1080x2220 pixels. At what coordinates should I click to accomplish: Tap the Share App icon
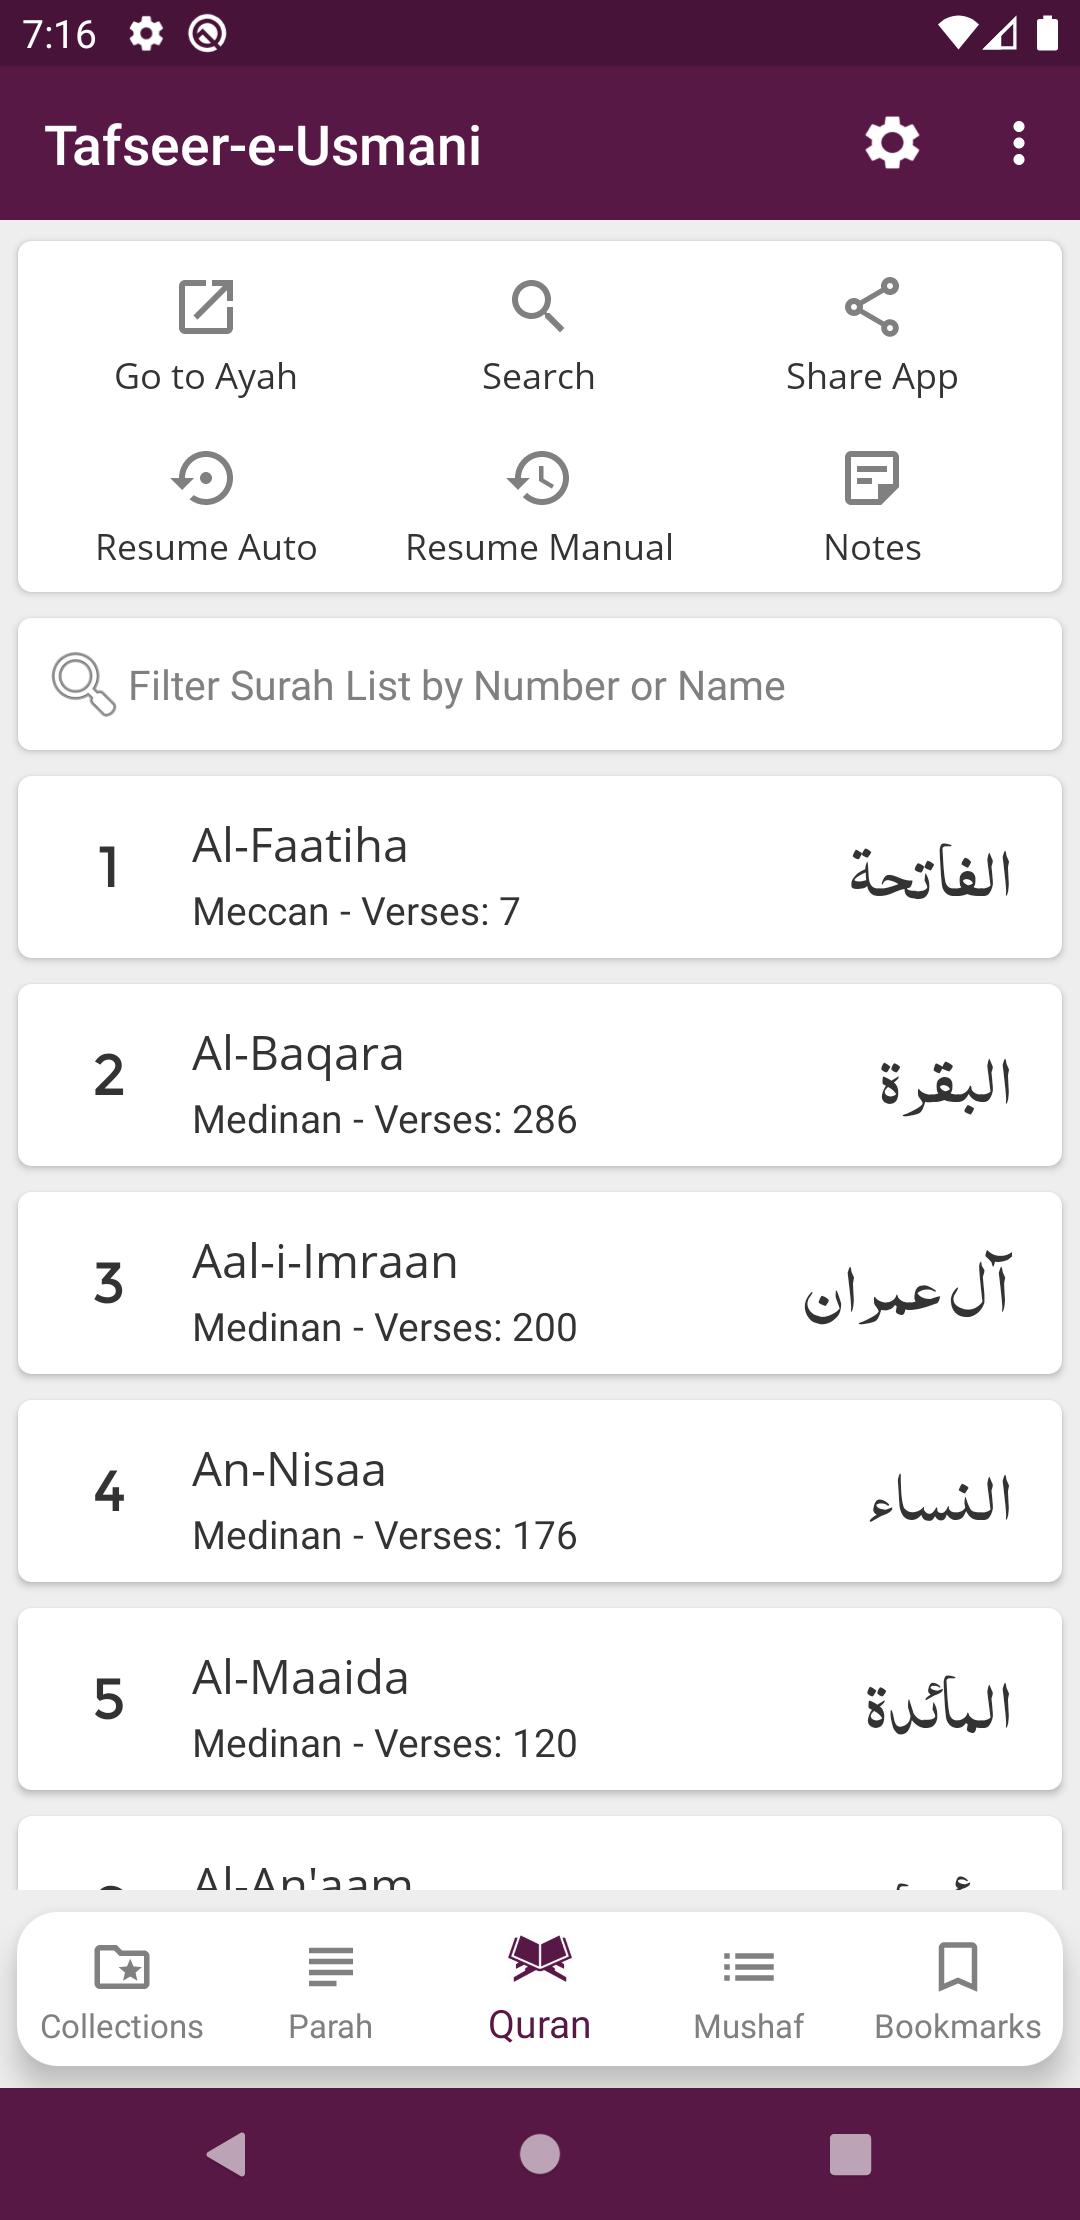pyautogui.click(x=871, y=307)
